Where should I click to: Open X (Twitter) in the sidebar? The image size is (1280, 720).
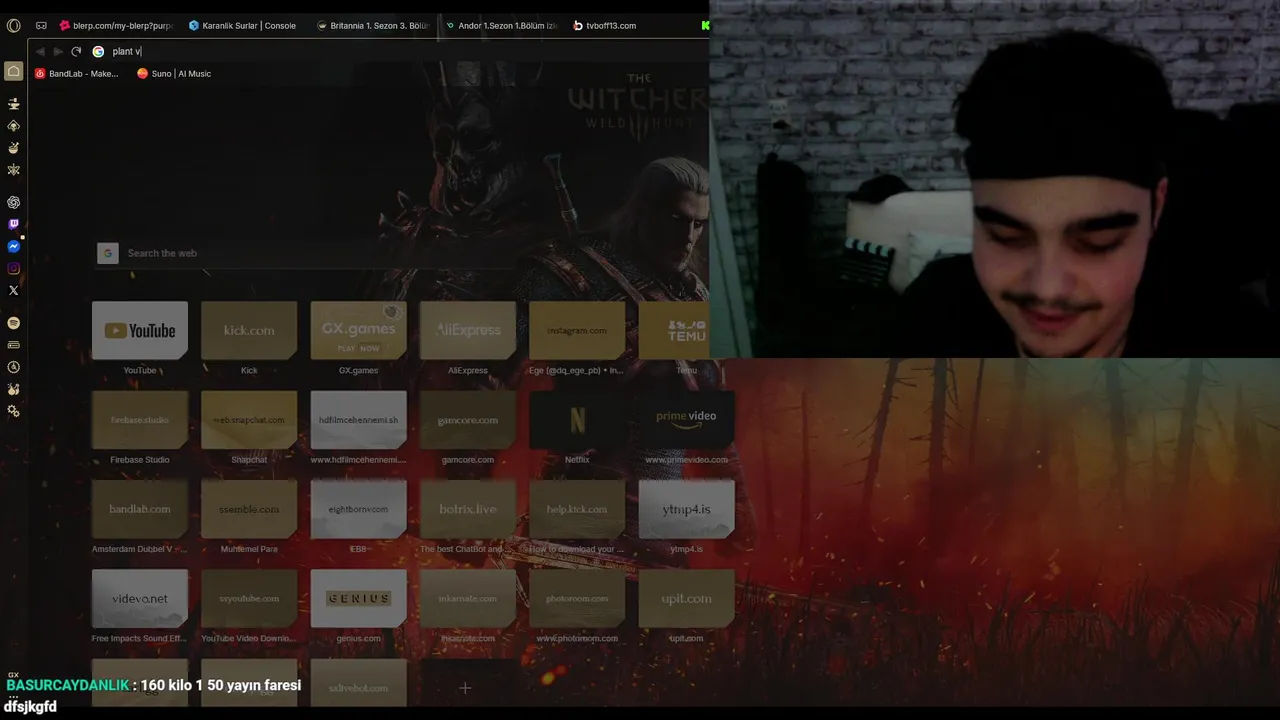pyautogui.click(x=13, y=290)
